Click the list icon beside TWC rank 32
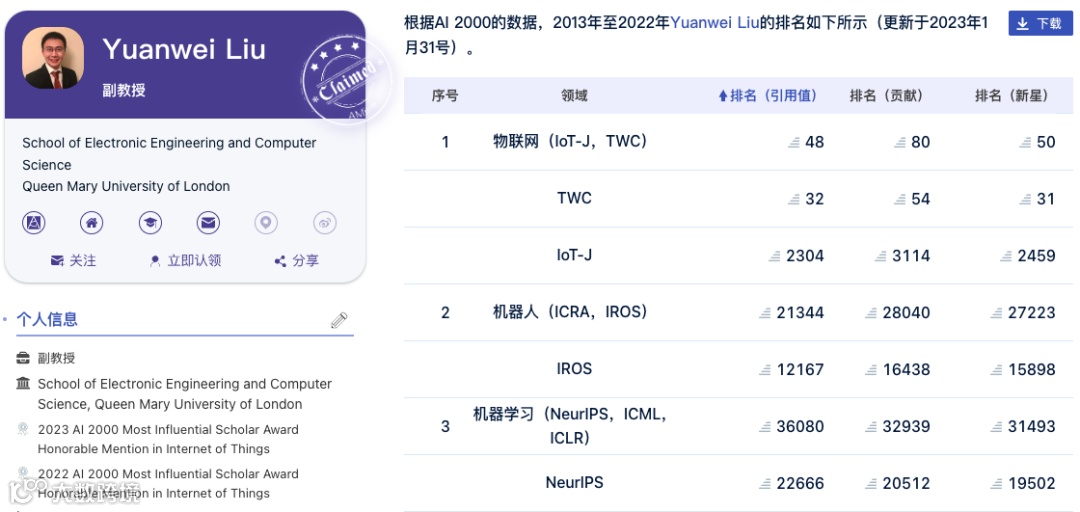 [x=794, y=198]
